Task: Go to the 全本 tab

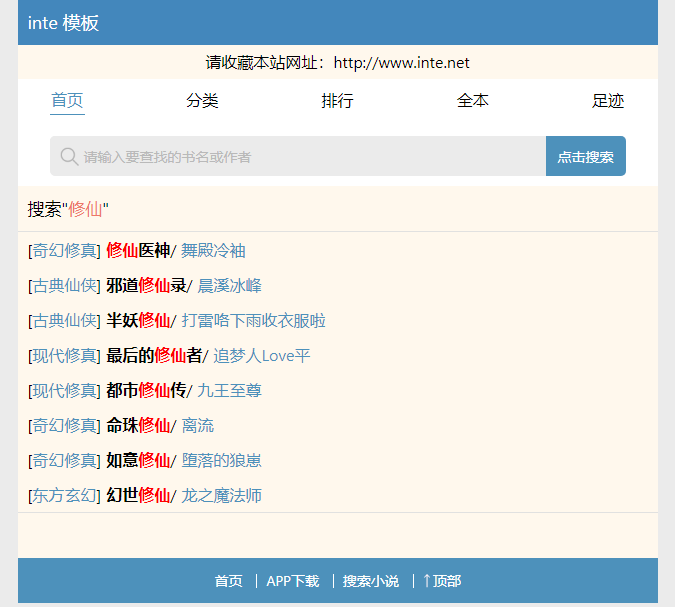Action: (x=473, y=101)
